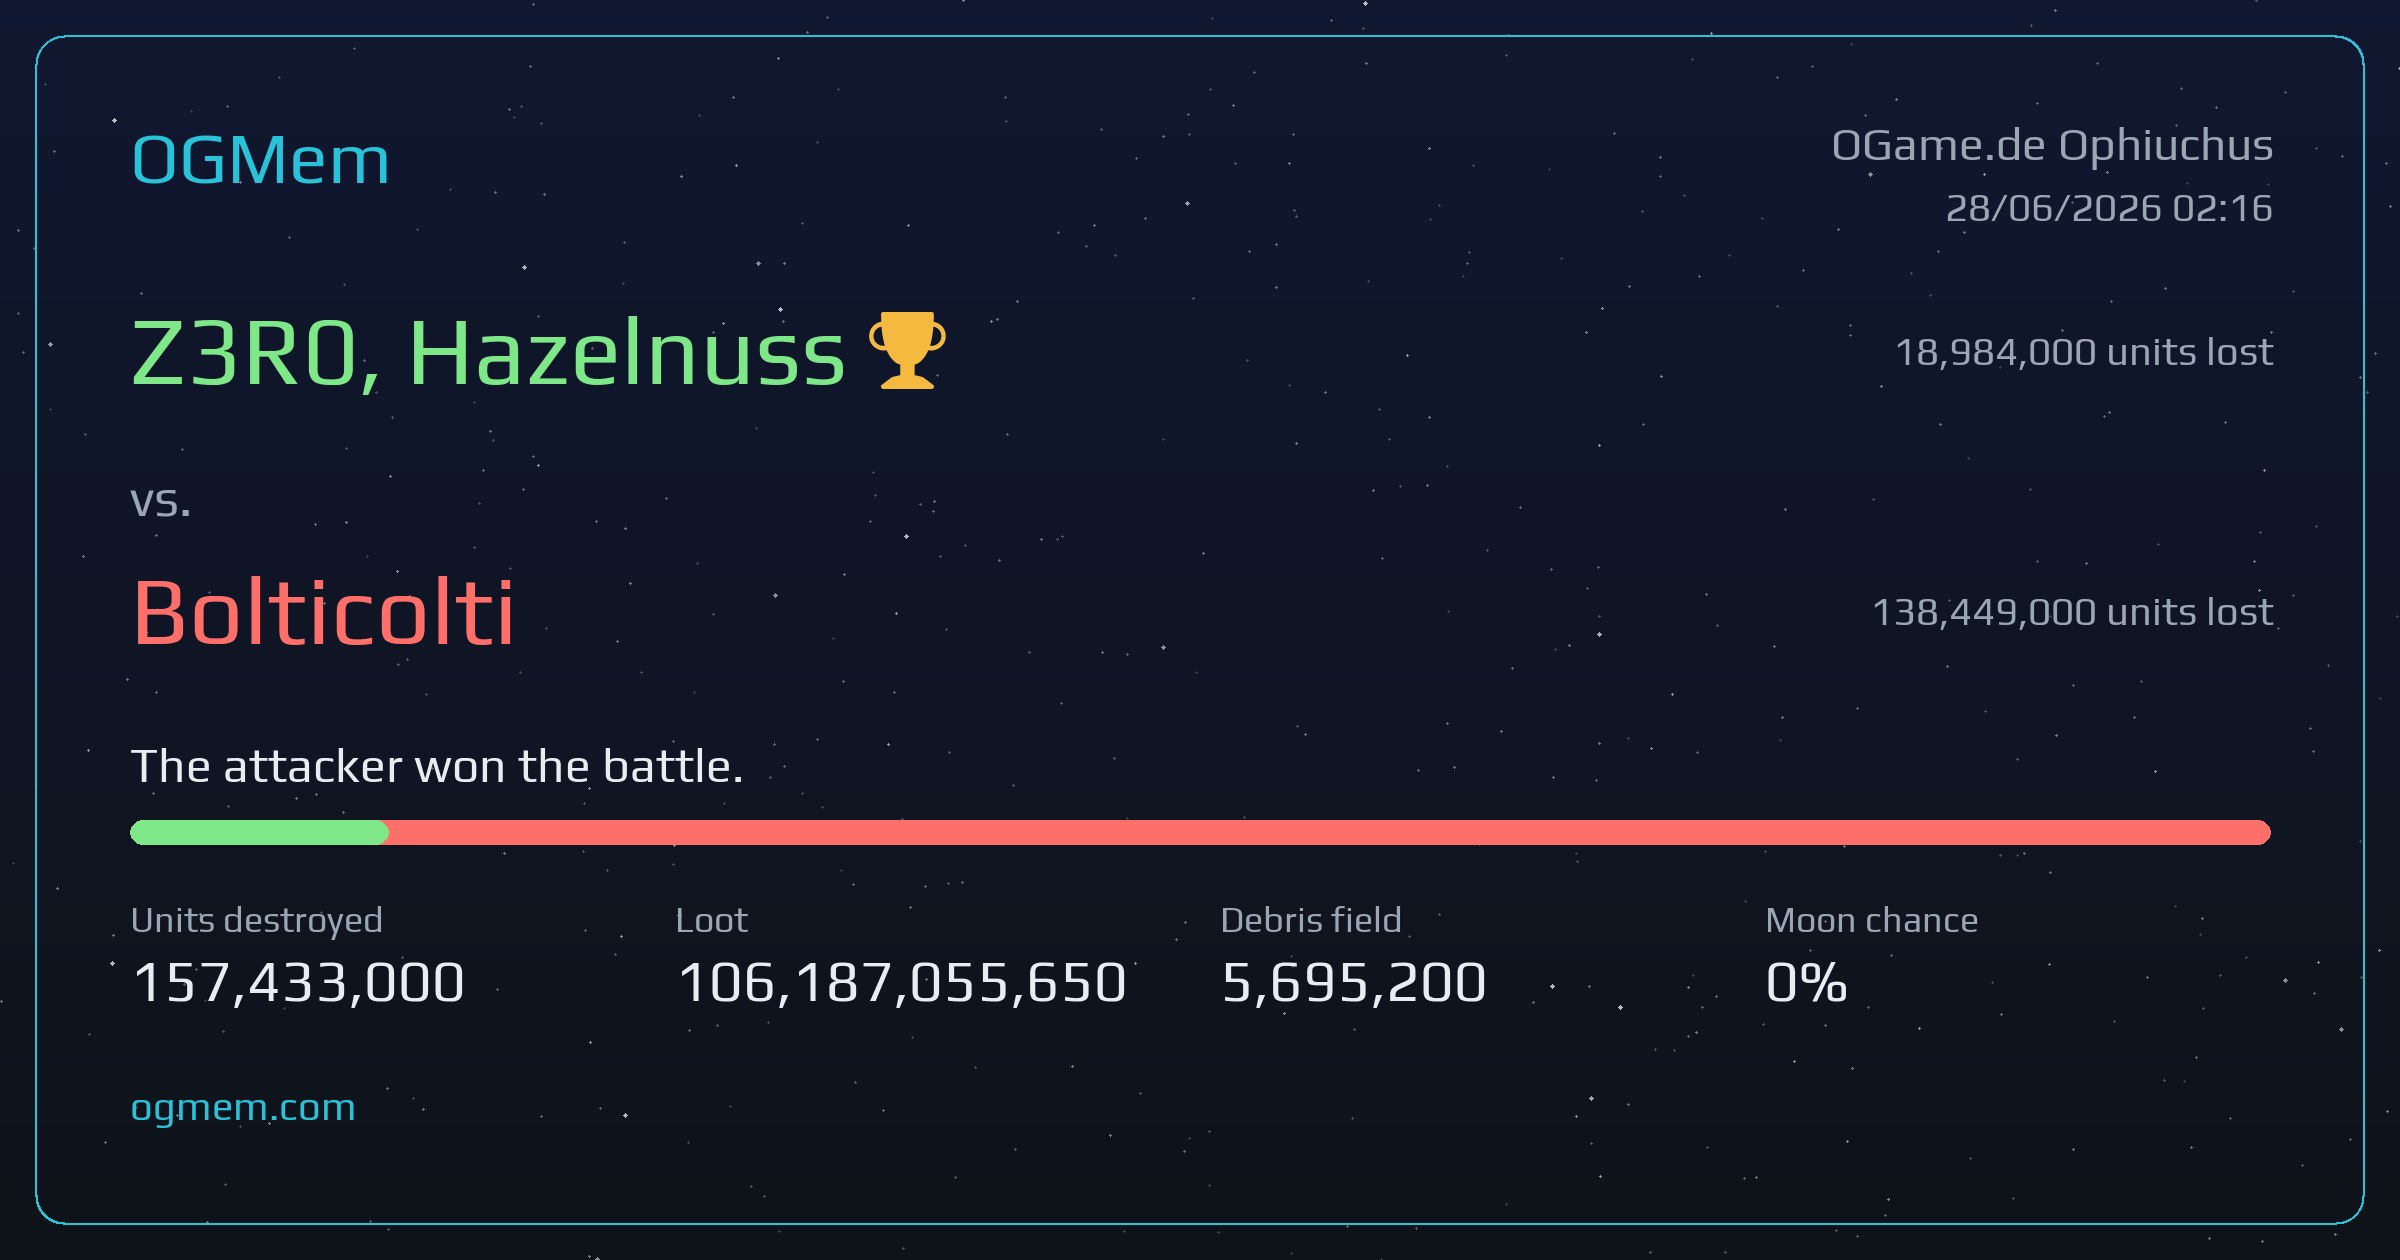Click the Units destroyed value 157,433,000
The height and width of the screenshot is (1260, 2400).
tap(298, 982)
